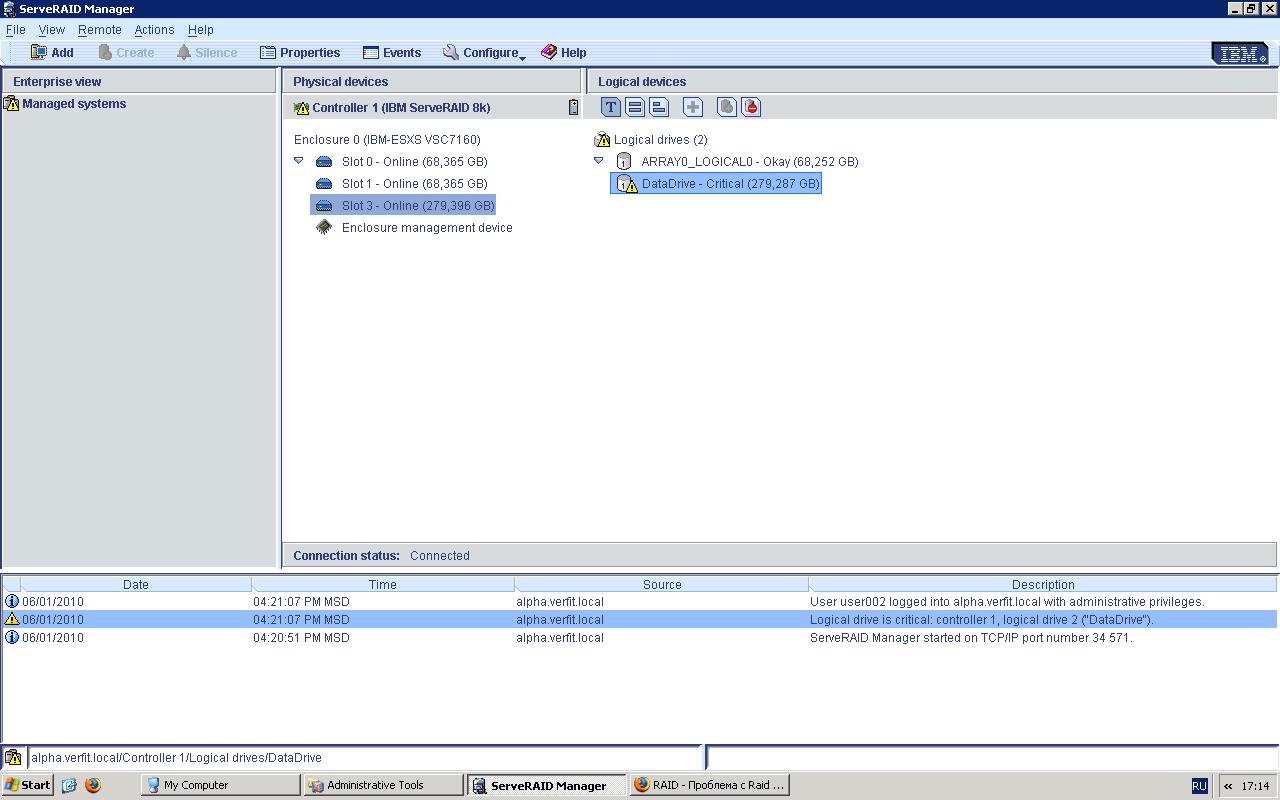Click the status bar warning icon
1280x800 pixels.
13,758
